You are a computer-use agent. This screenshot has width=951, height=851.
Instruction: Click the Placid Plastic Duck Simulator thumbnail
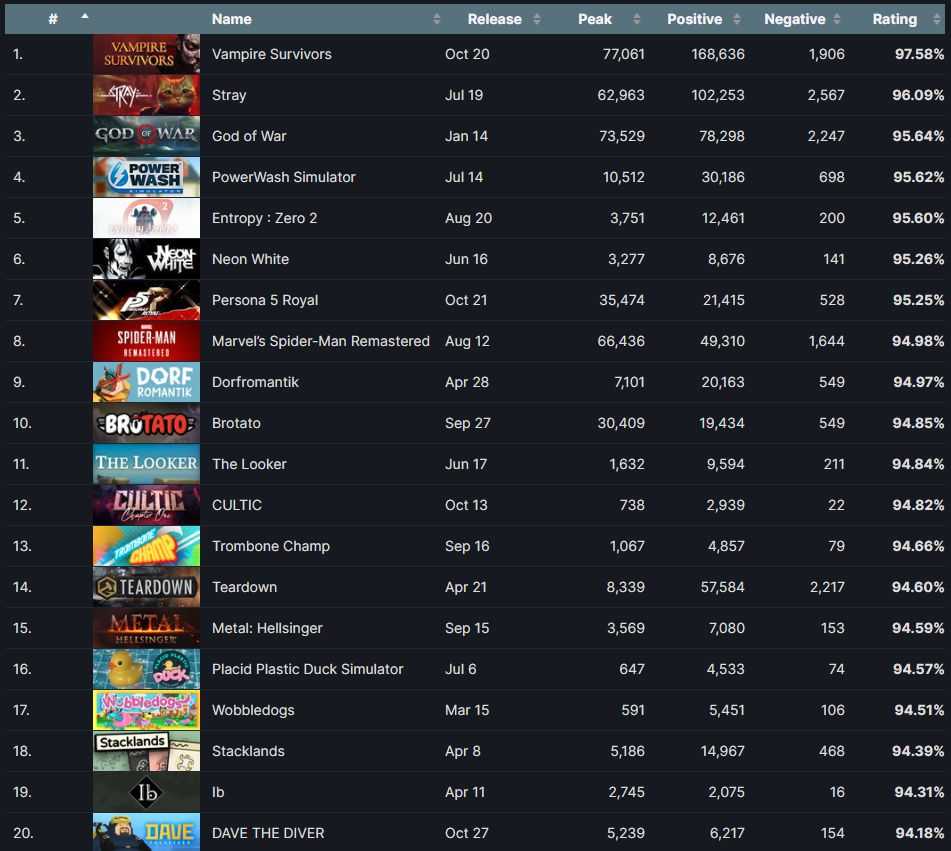pos(146,669)
